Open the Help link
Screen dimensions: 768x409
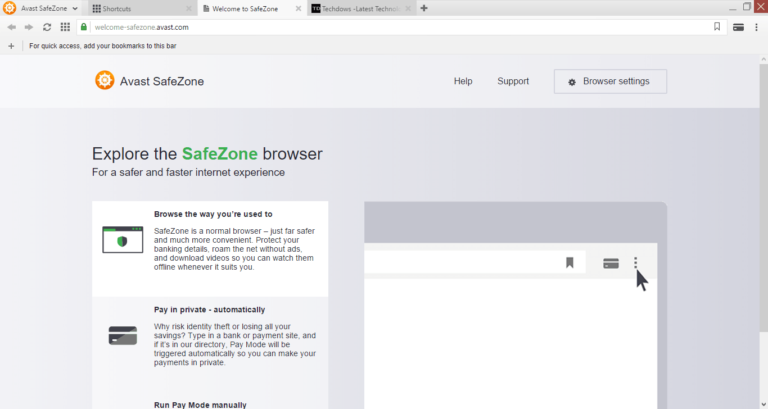[463, 81]
